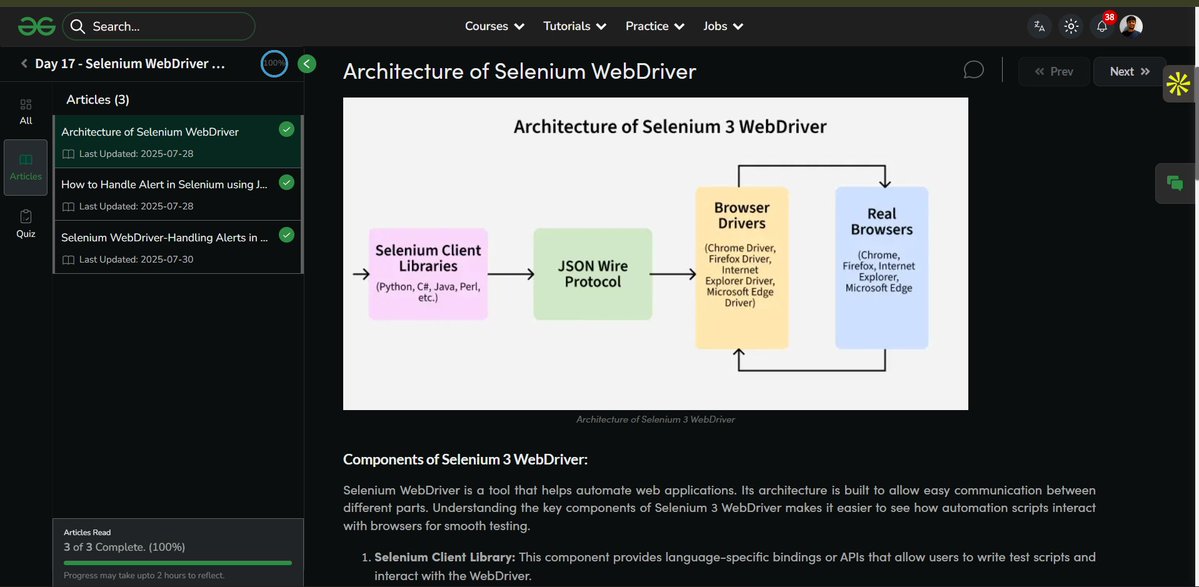Viewport: 1199px width, 587px height.
Task: Click the green GfG logo
Action: coord(34,25)
